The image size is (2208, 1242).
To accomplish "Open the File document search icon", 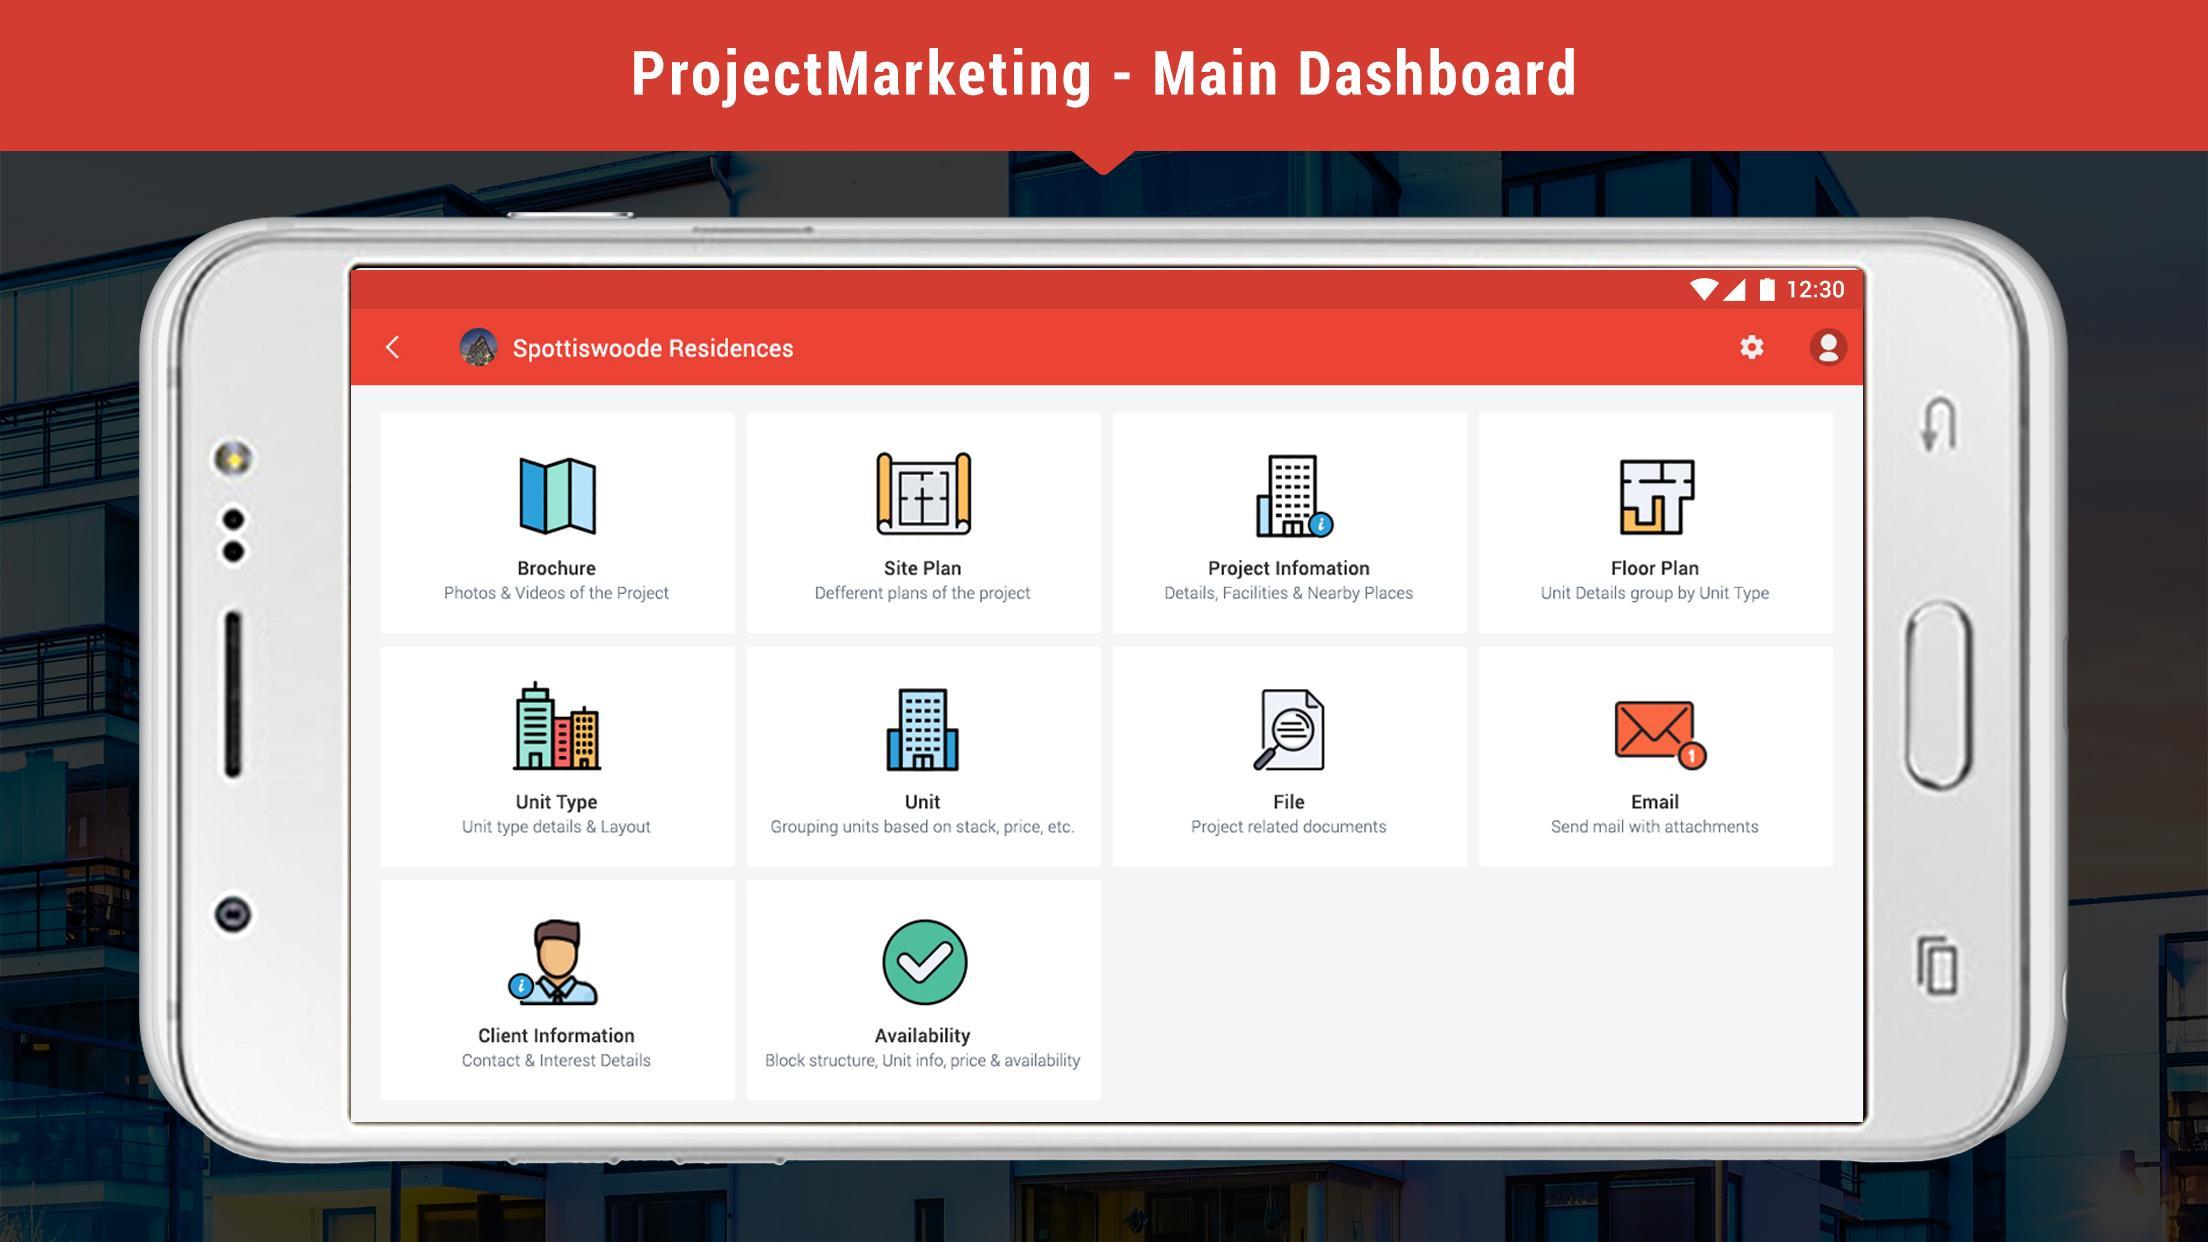I will 1289,730.
